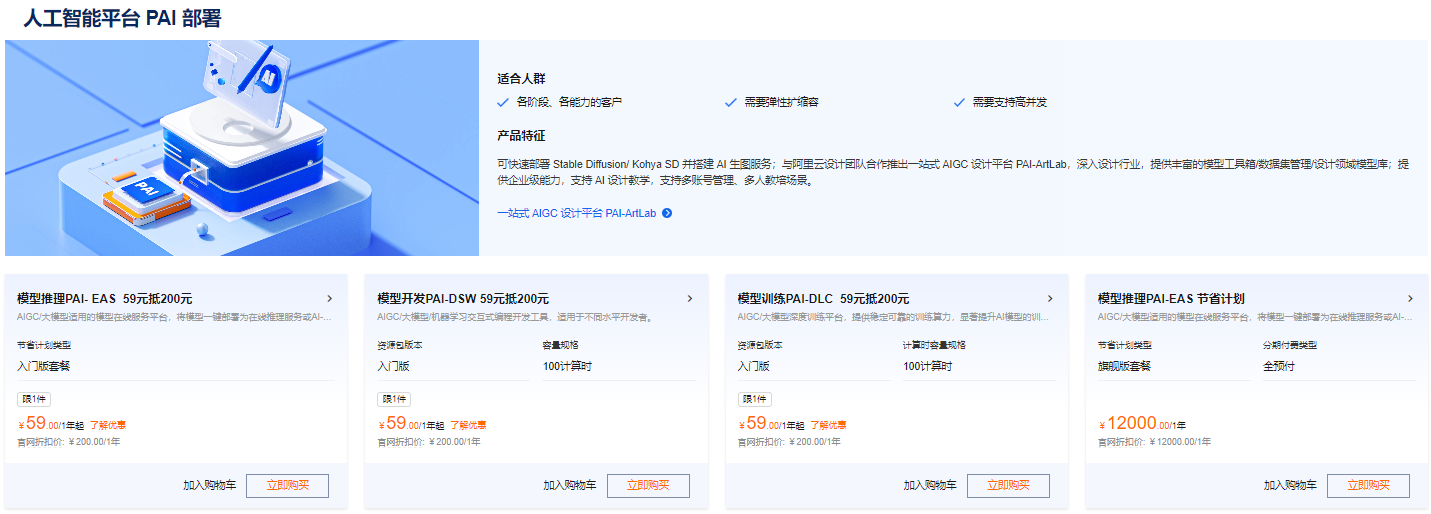Screen dimensions: 1431x514
Task: Select 旗舰版套餐 plan type
Action: (1124, 366)
